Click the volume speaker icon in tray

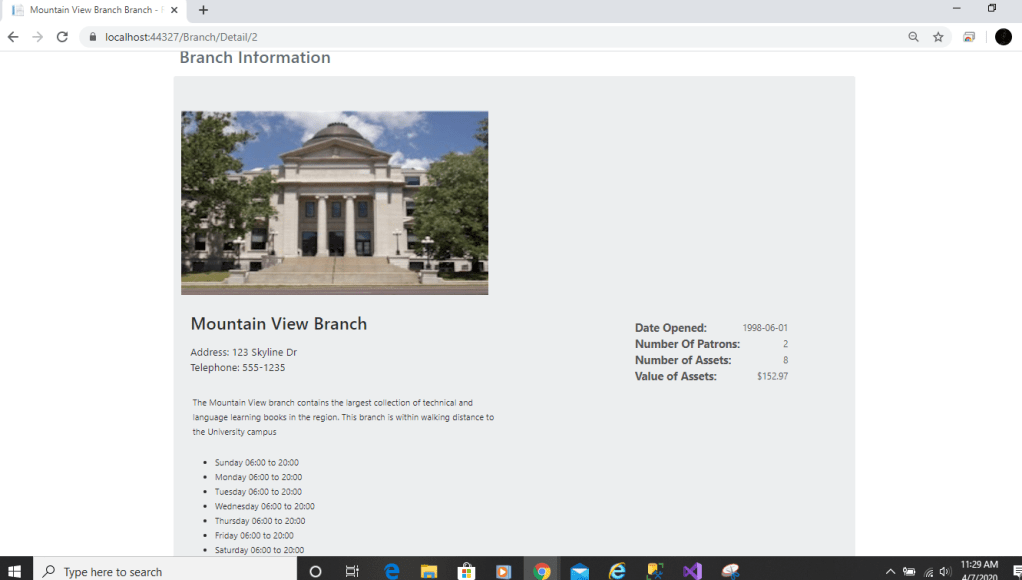point(945,572)
